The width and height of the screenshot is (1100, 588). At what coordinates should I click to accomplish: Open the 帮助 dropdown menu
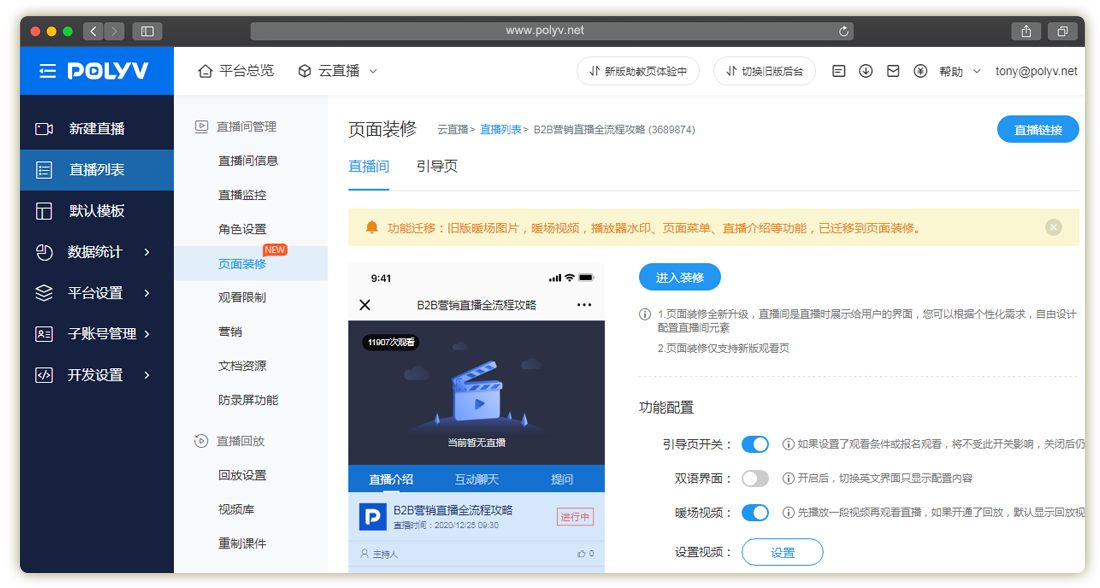[960, 71]
